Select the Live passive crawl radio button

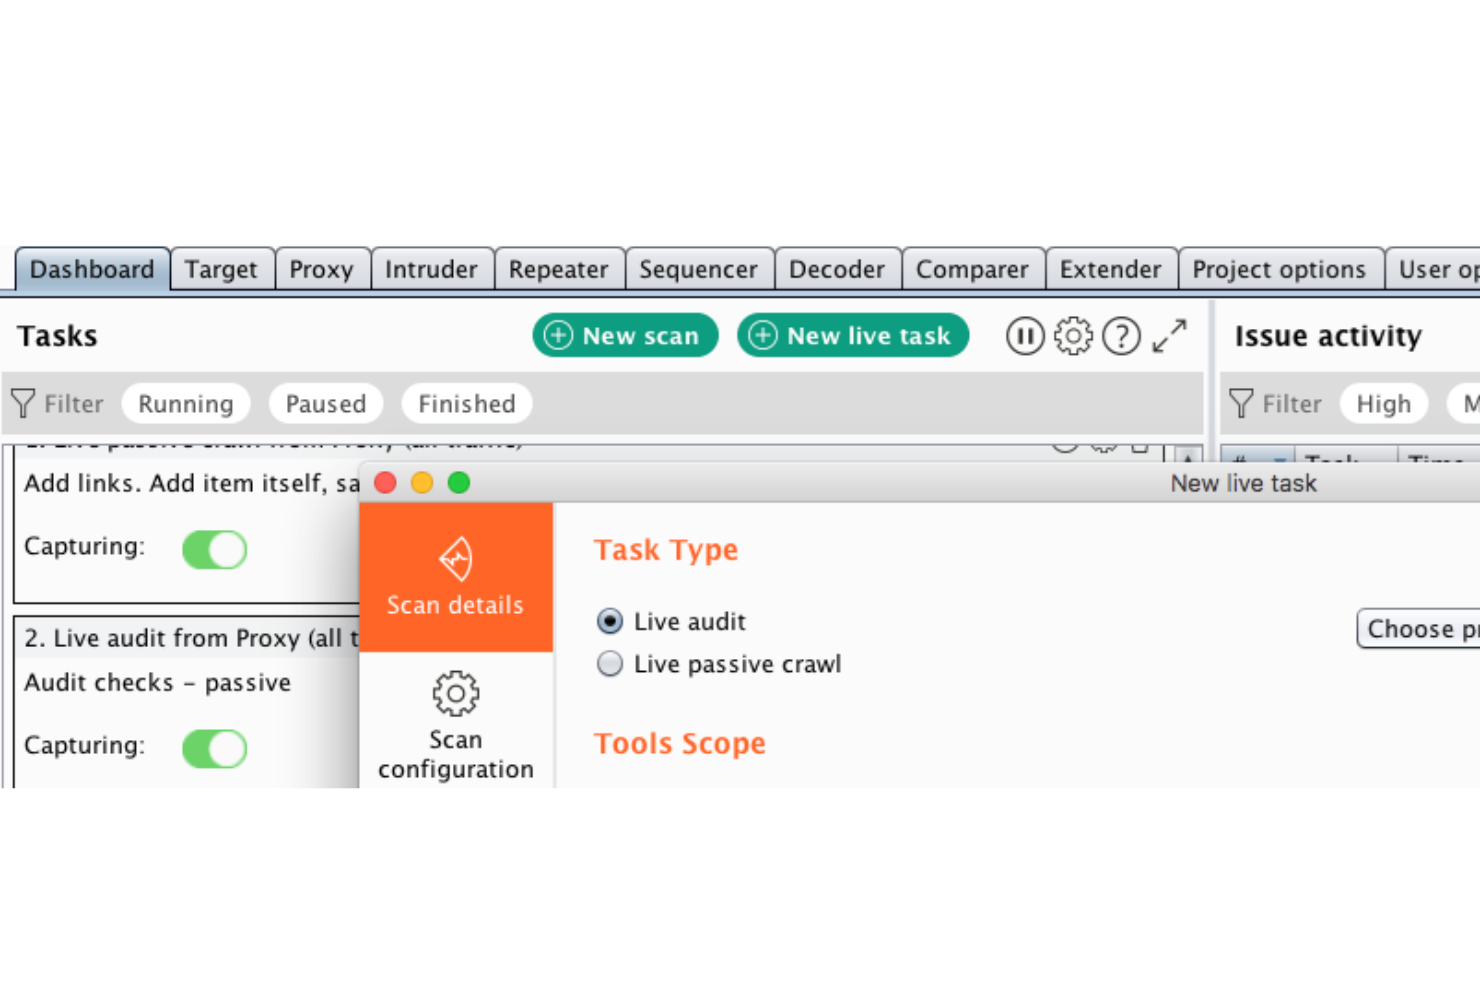click(x=610, y=663)
